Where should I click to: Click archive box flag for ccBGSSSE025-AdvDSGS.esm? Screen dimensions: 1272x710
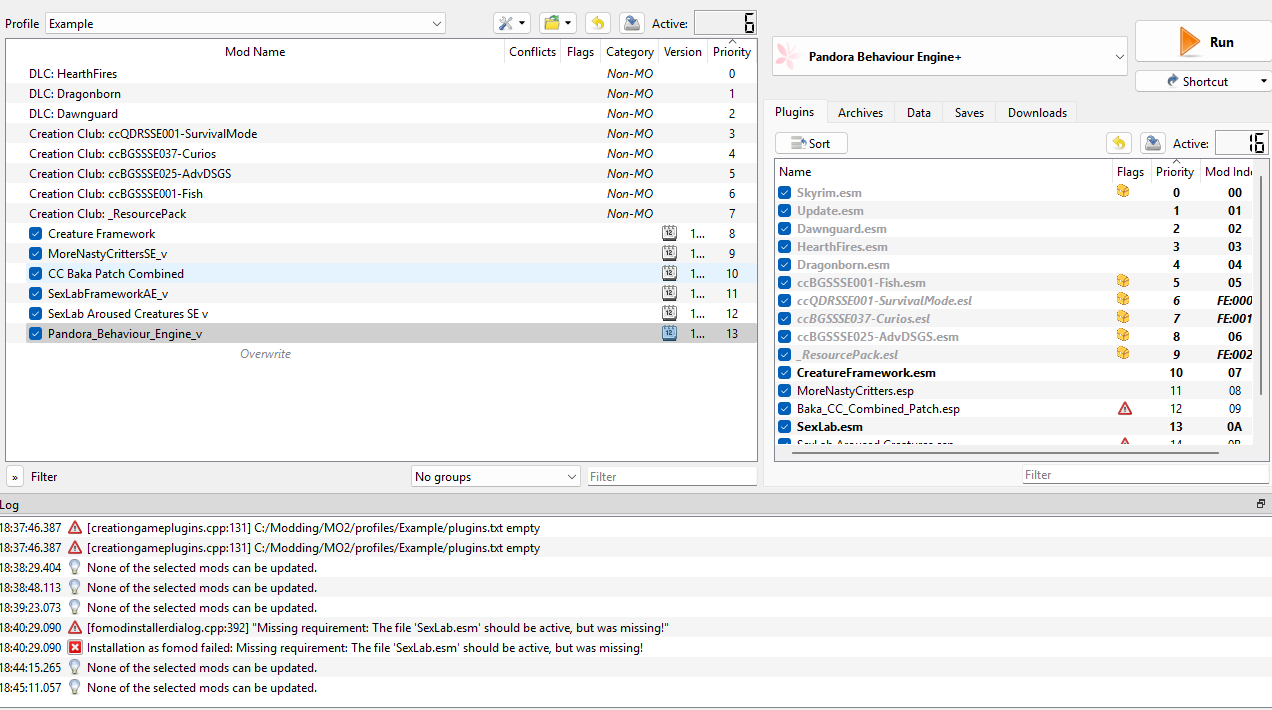tap(1123, 335)
